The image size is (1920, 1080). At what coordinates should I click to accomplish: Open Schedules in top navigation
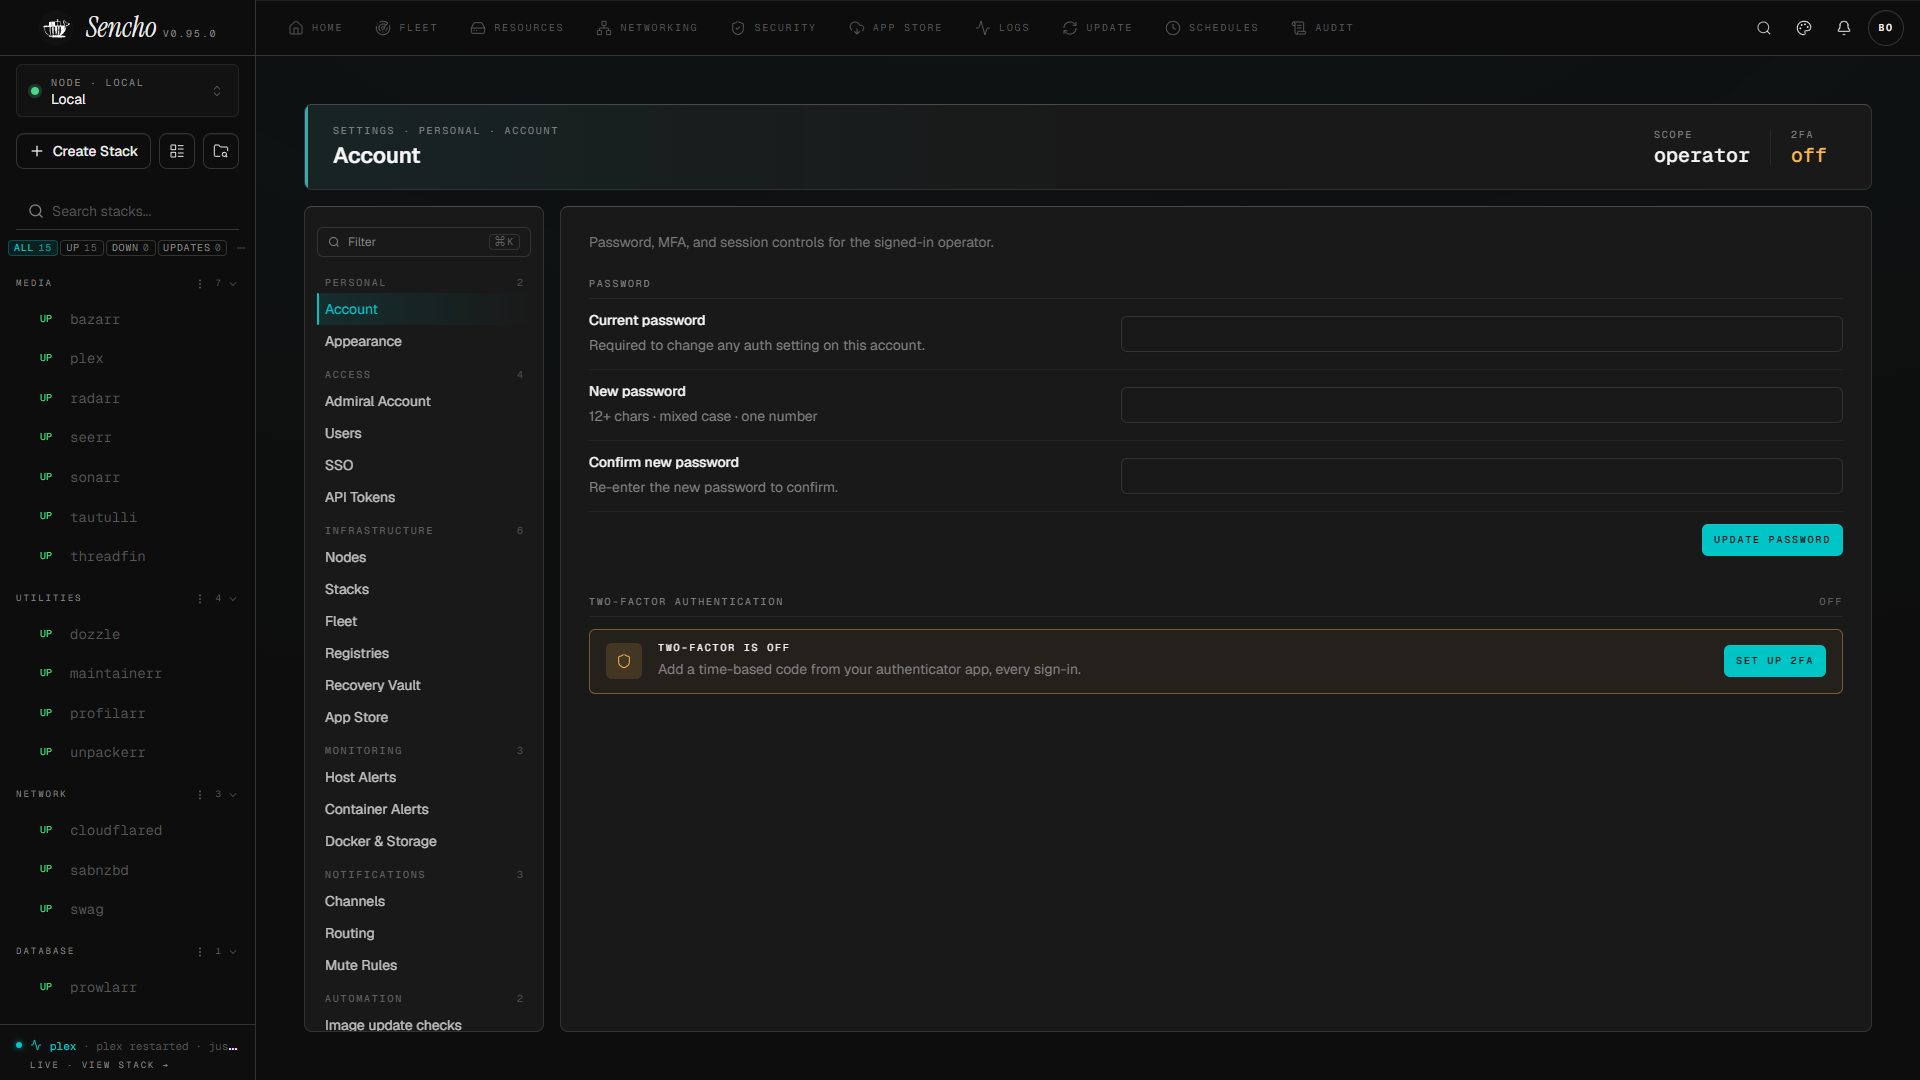click(x=1211, y=28)
